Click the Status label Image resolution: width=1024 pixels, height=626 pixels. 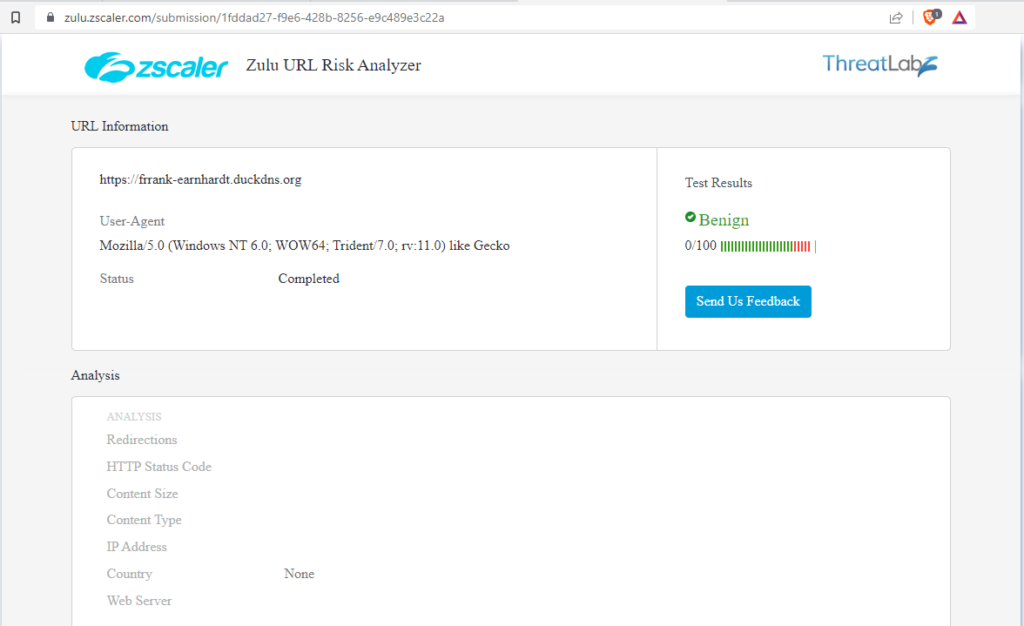tap(116, 279)
